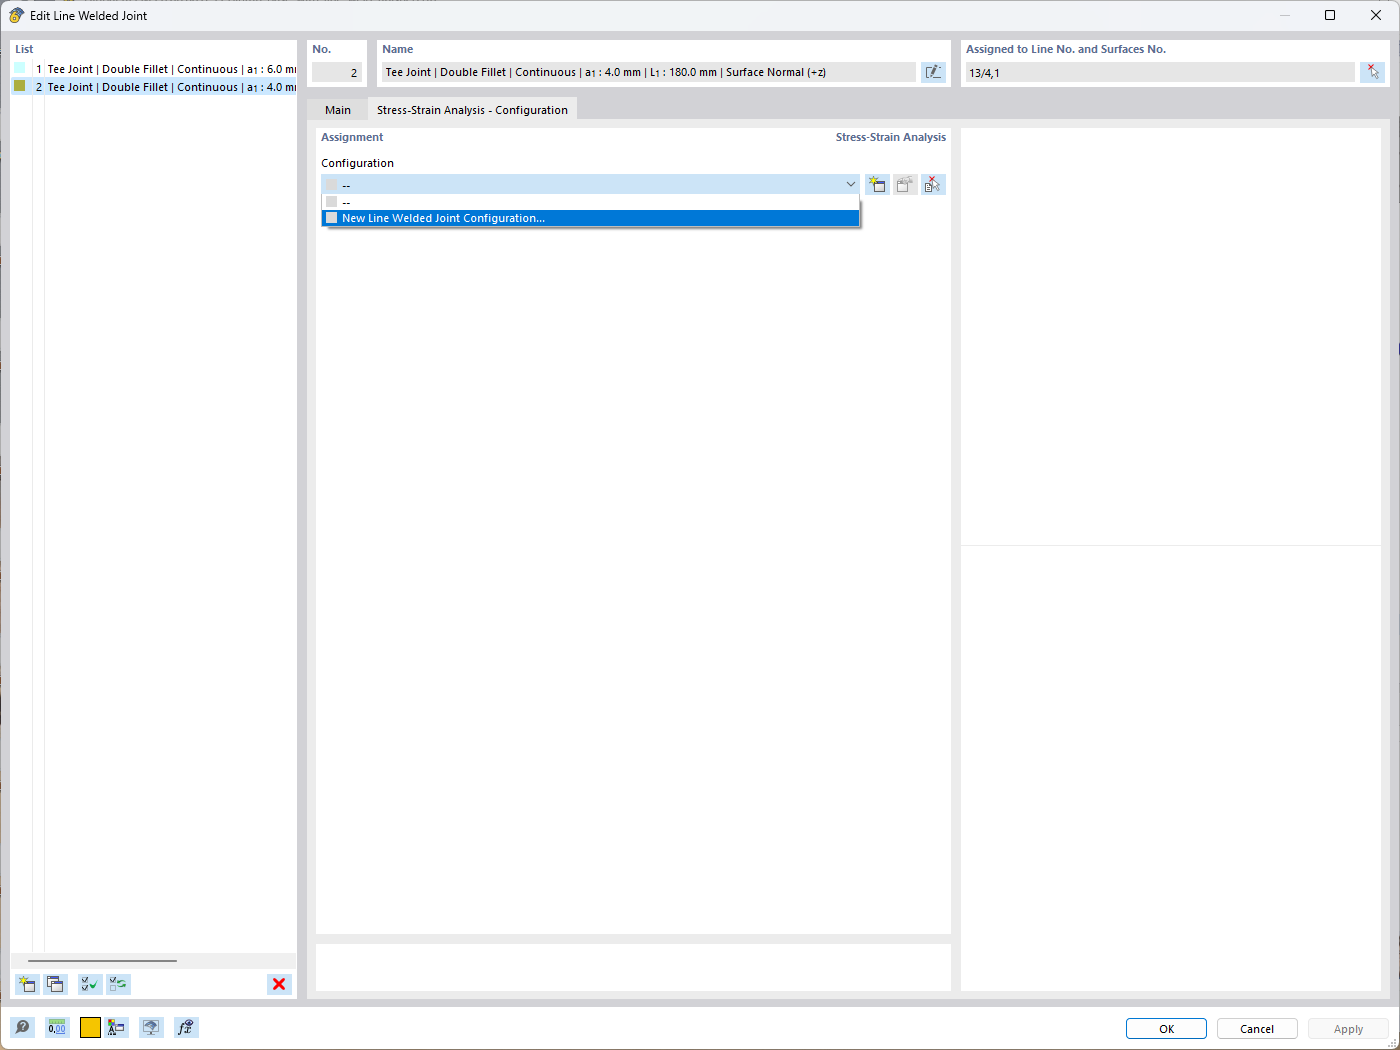Create a new line welded joint in list
This screenshot has width=1400, height=1050.
(x=27, y=984)
